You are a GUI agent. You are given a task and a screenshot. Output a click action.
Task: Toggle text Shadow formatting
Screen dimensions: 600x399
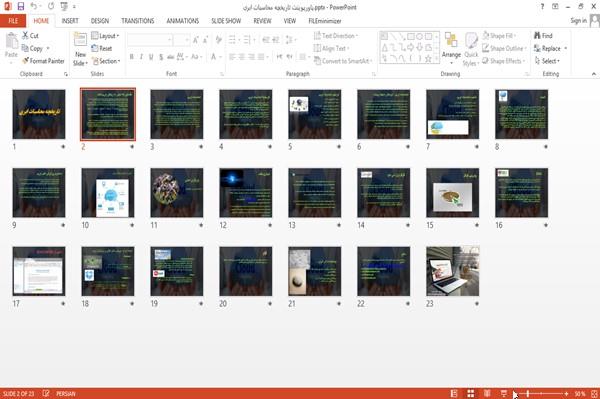(161, 57)
